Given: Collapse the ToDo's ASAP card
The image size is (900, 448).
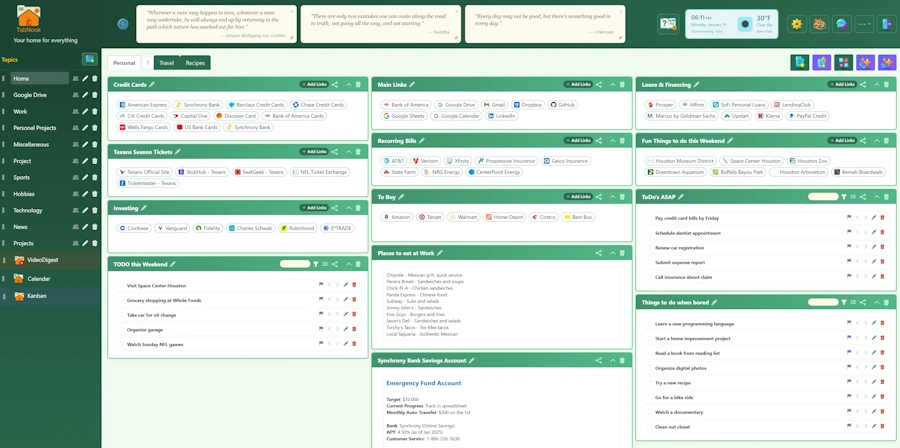Looking at the screenshot, I should tap(876, 197).
